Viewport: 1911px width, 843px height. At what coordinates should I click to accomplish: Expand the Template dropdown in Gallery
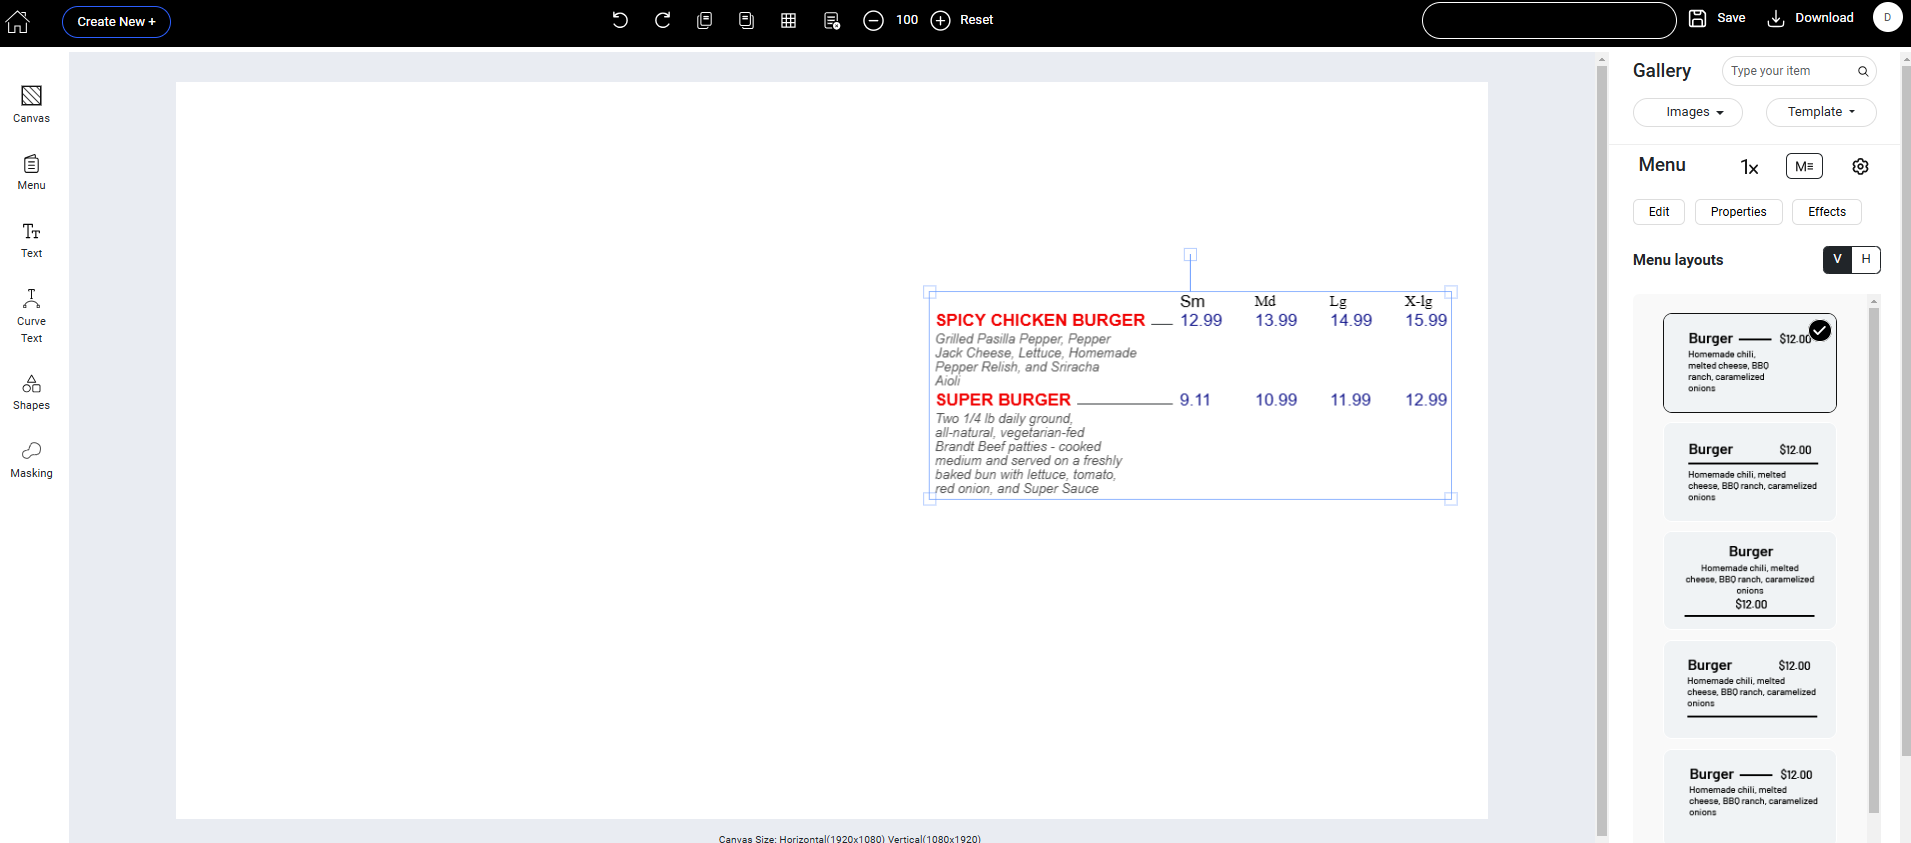click(x=1820, y=112)
